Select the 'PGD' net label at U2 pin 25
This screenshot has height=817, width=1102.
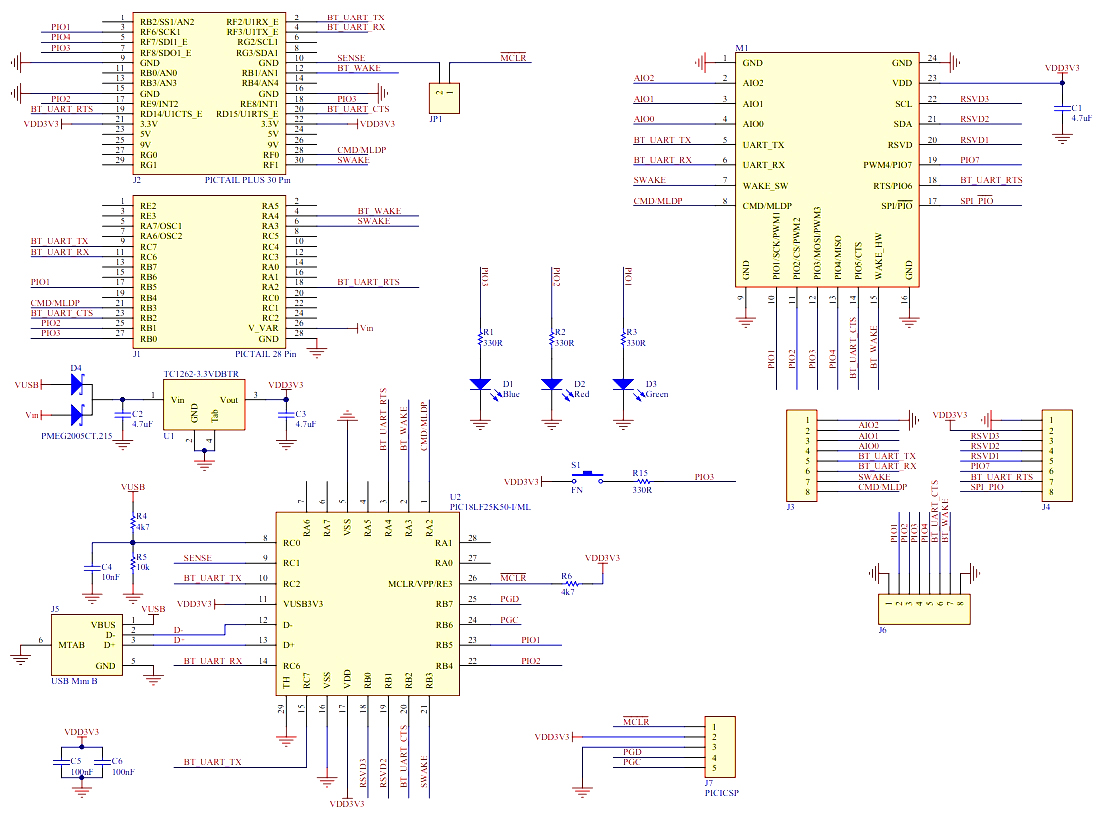click(510, 599)
